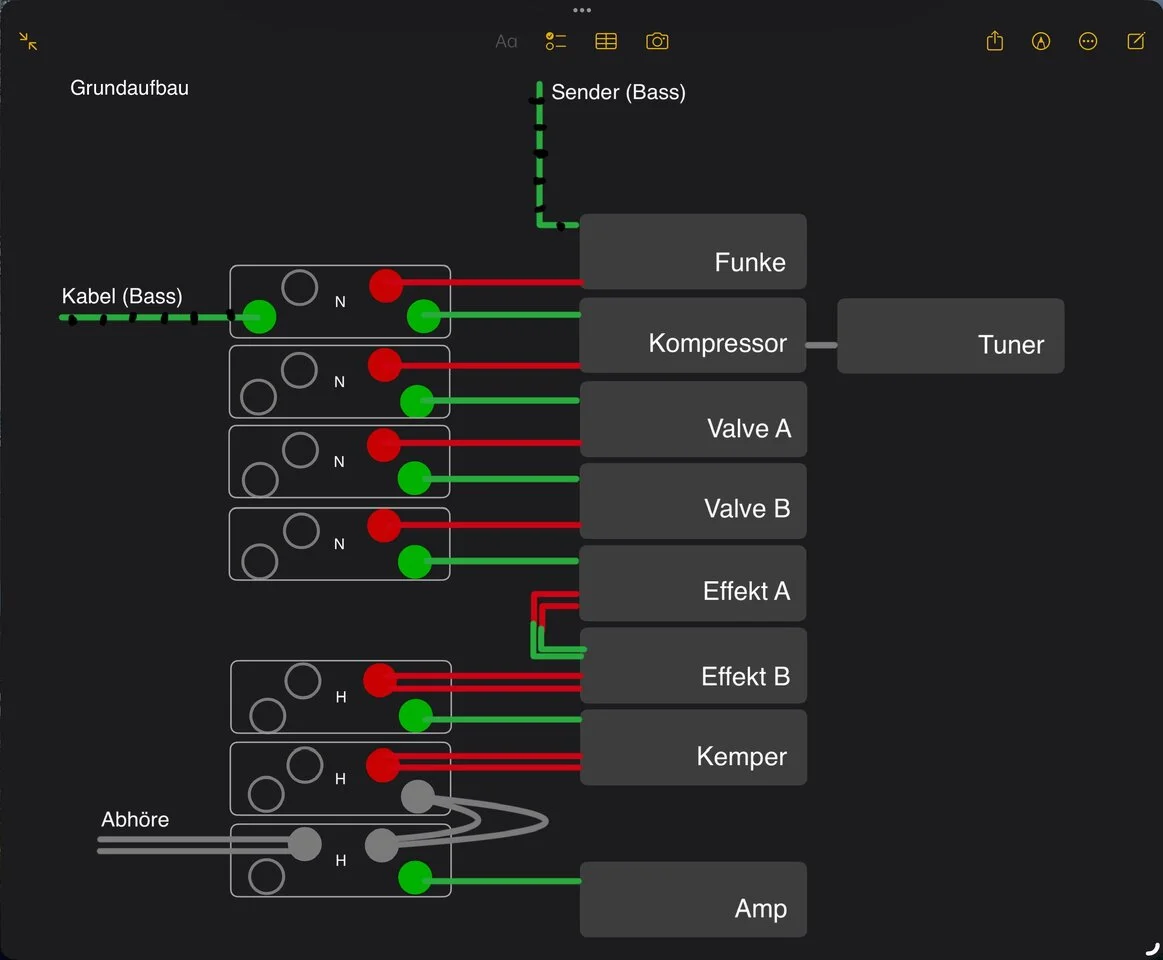This screenshot has height=960, width=1163.
Task: Insert a checklist using checklist icon
Action: point(556,41)
